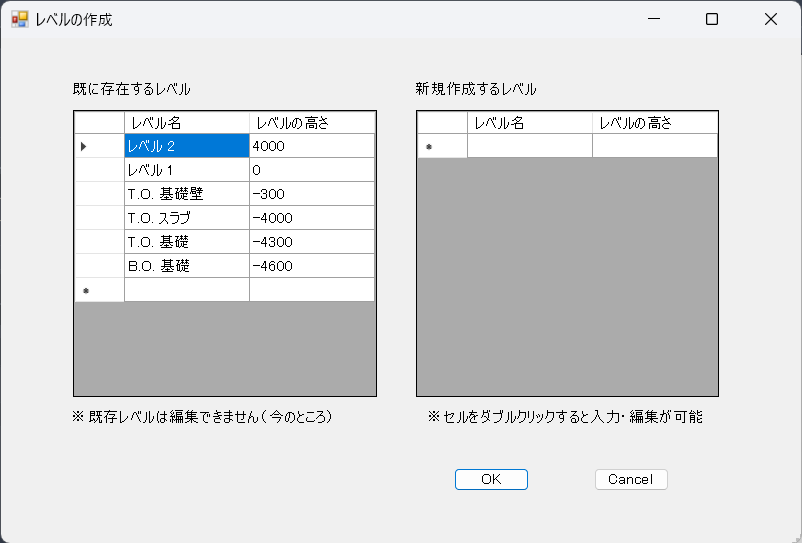
Task: Select the レベル 1 name cell
Action: pyautogui.click(x=187, y=170)
